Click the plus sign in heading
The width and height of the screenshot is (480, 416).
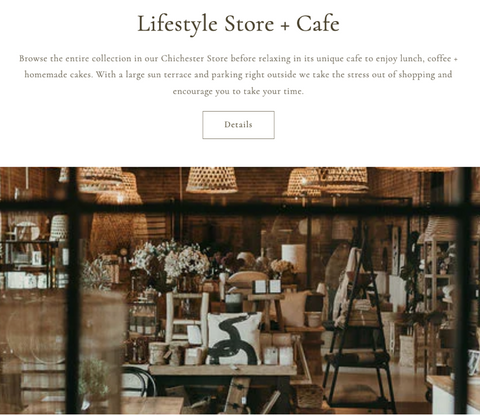point(285,26)
